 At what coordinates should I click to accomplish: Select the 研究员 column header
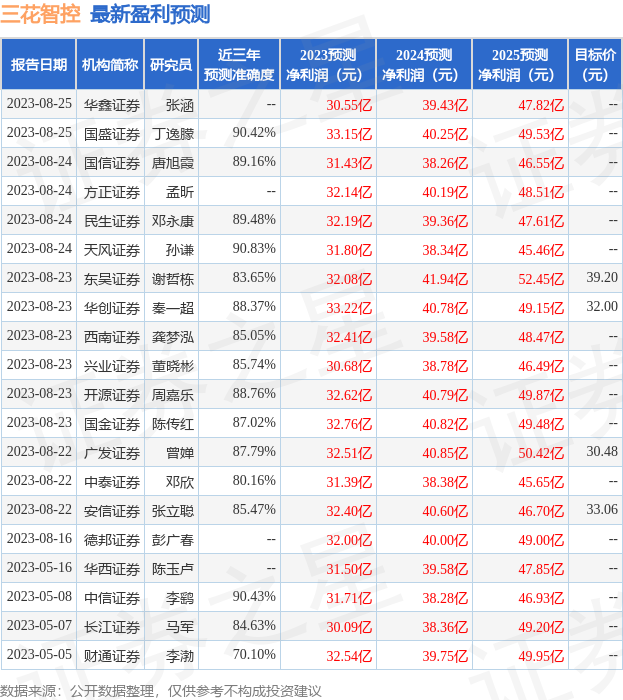point(171,65)
